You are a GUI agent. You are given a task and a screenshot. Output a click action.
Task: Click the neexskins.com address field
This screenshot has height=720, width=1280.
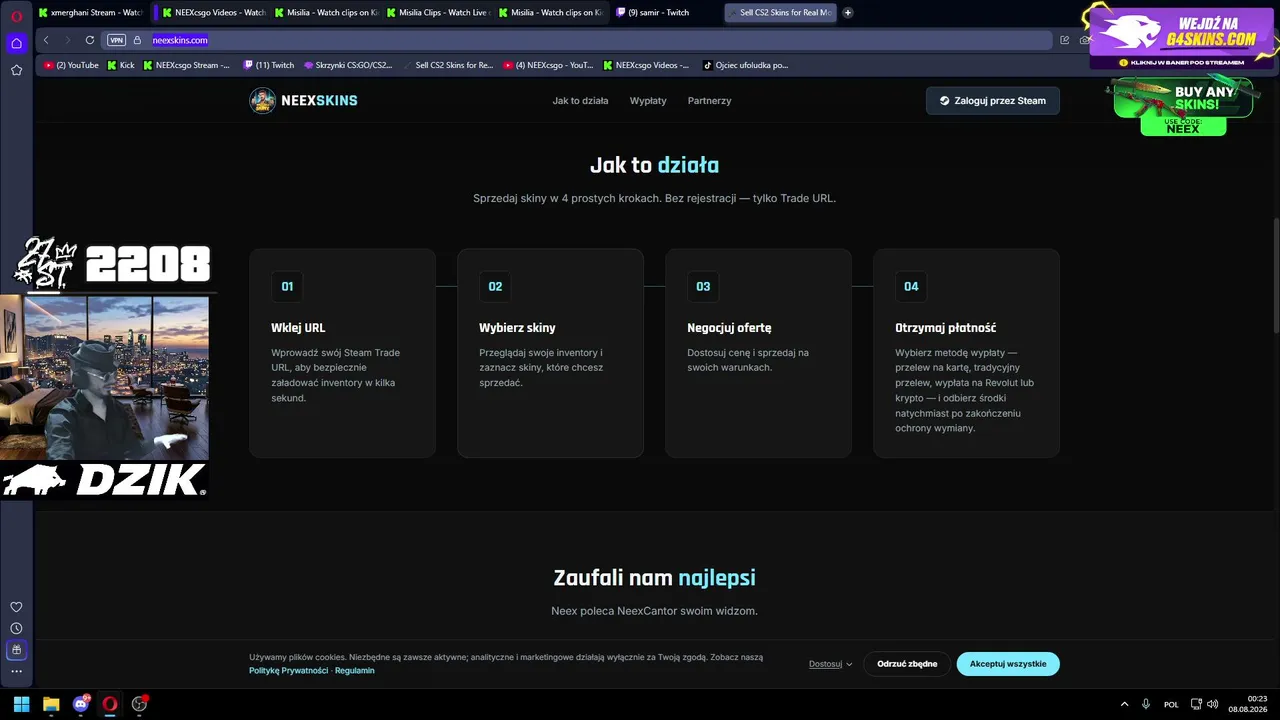pyautogui.click(x=600, y=40)
